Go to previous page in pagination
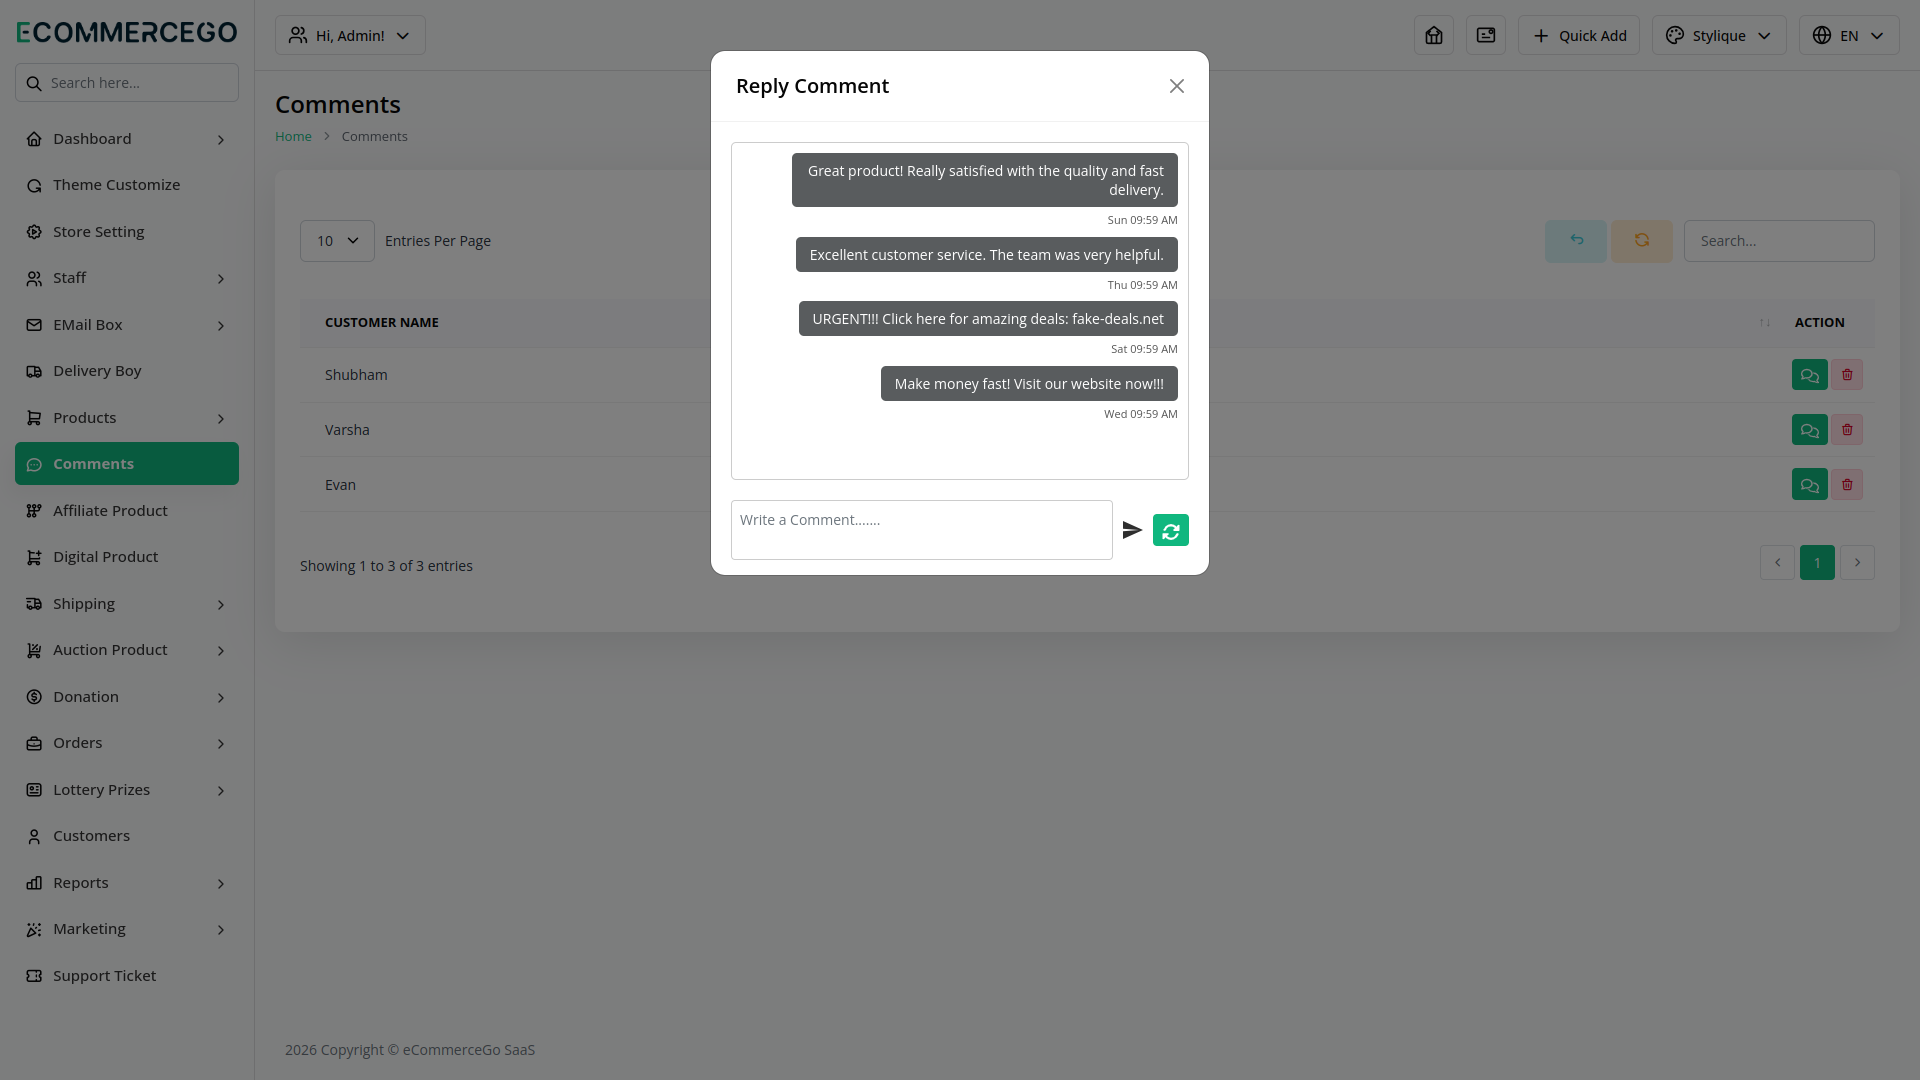 [x=1777, y=563]
